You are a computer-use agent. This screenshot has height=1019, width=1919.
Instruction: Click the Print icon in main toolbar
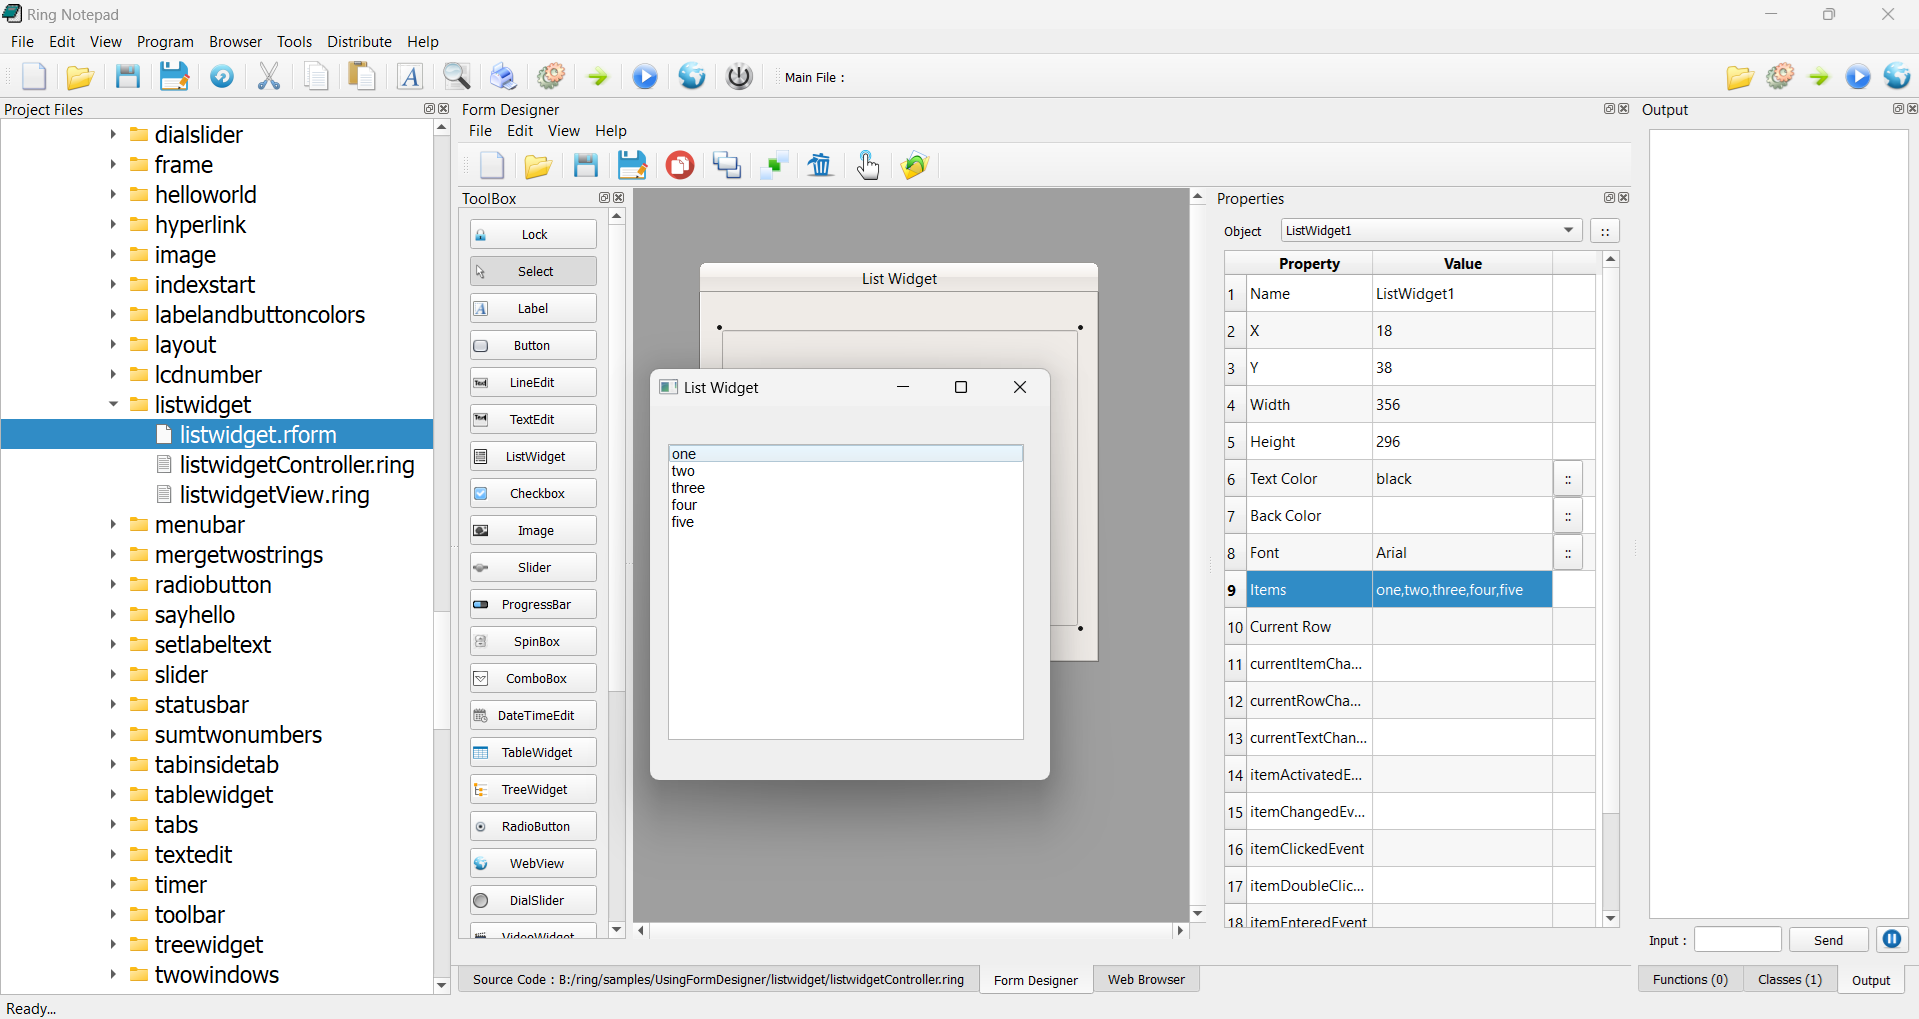(x=503, y=77)
